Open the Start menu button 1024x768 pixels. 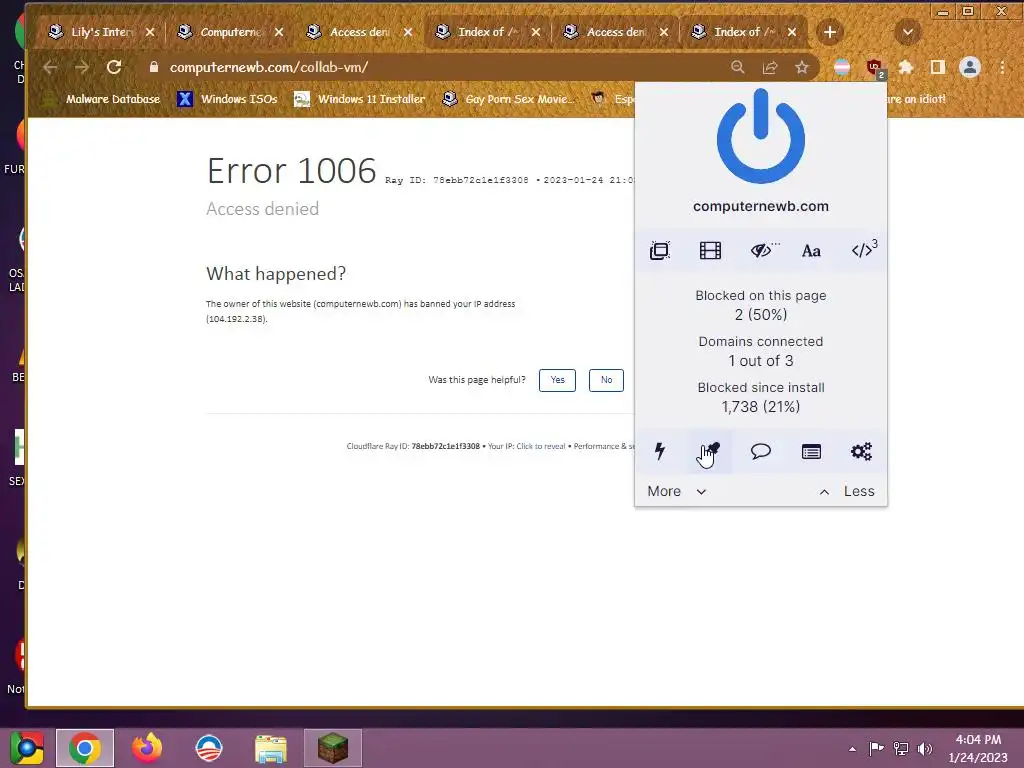click(x=26, y=748)
